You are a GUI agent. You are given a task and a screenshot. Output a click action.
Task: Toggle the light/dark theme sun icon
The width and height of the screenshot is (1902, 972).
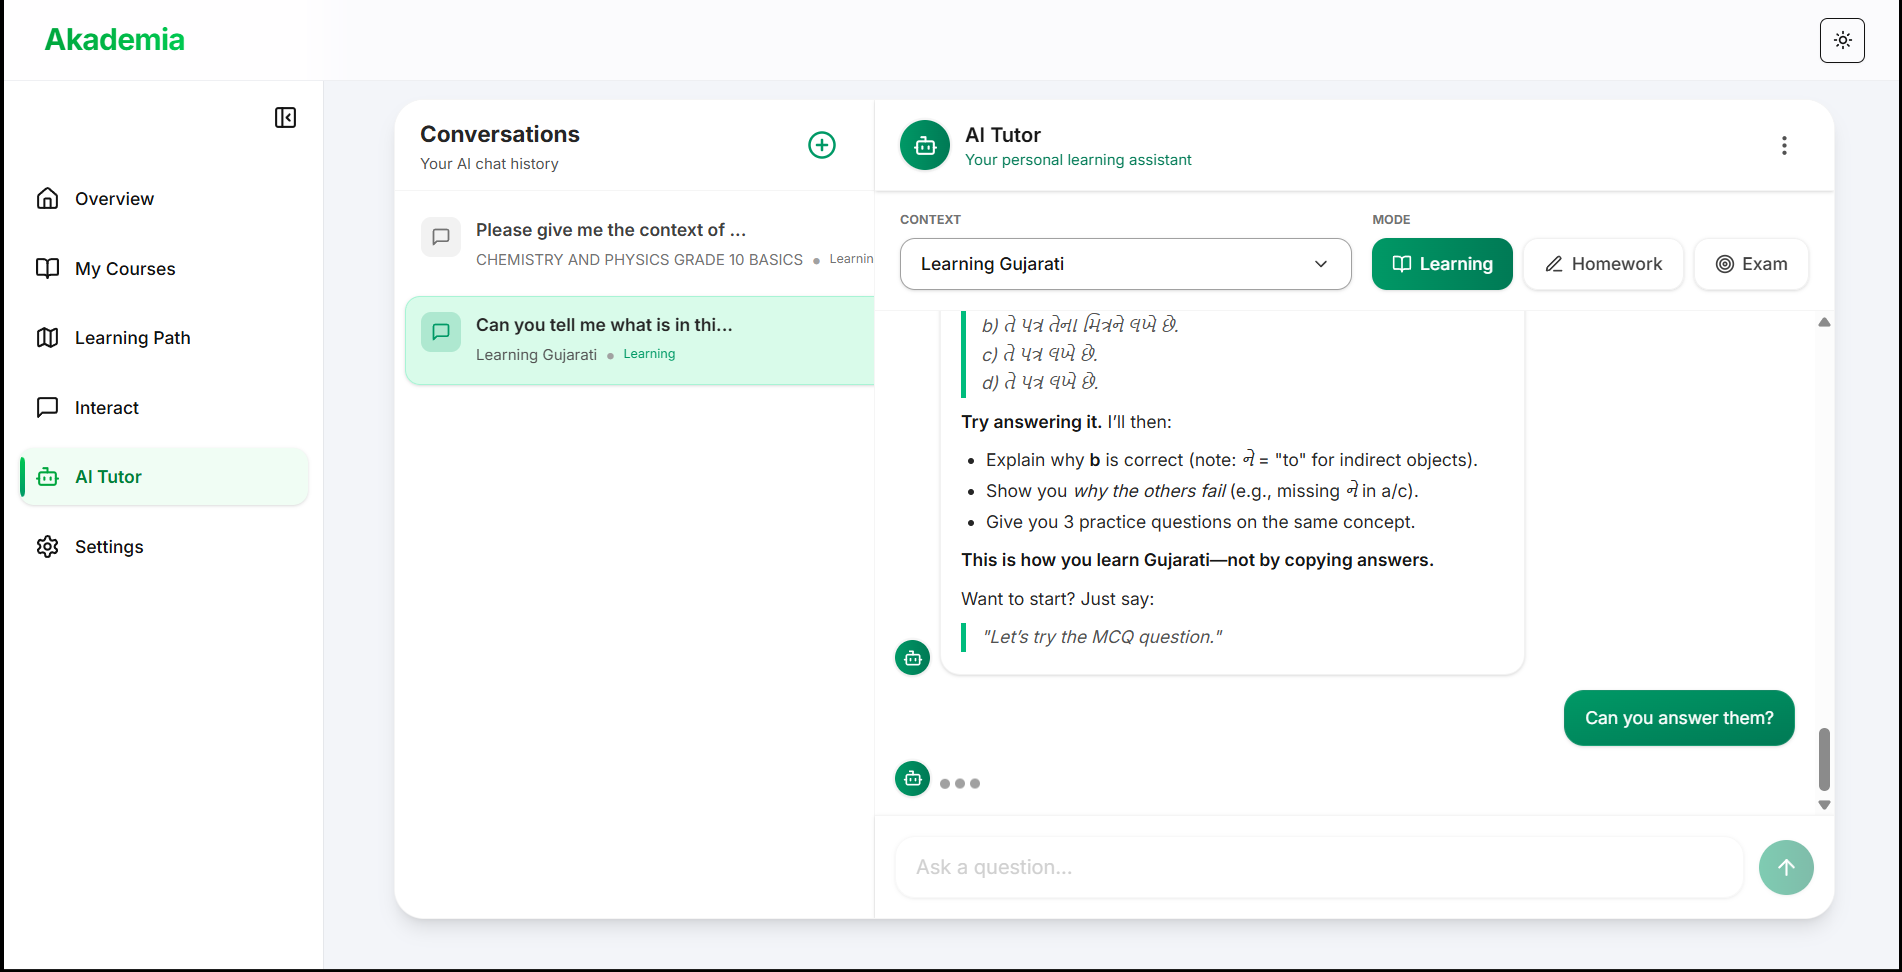(x=1842, y=41)
